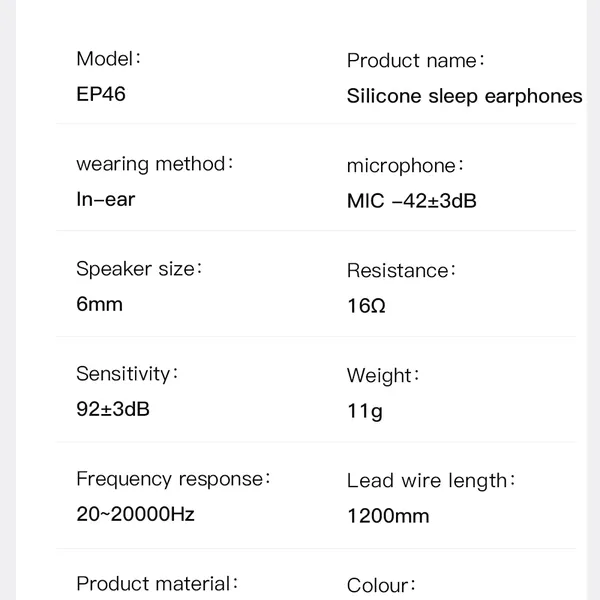This screenshot has height=600, width=600.
Task: Click the Product name label
Action: click(415, 60)
